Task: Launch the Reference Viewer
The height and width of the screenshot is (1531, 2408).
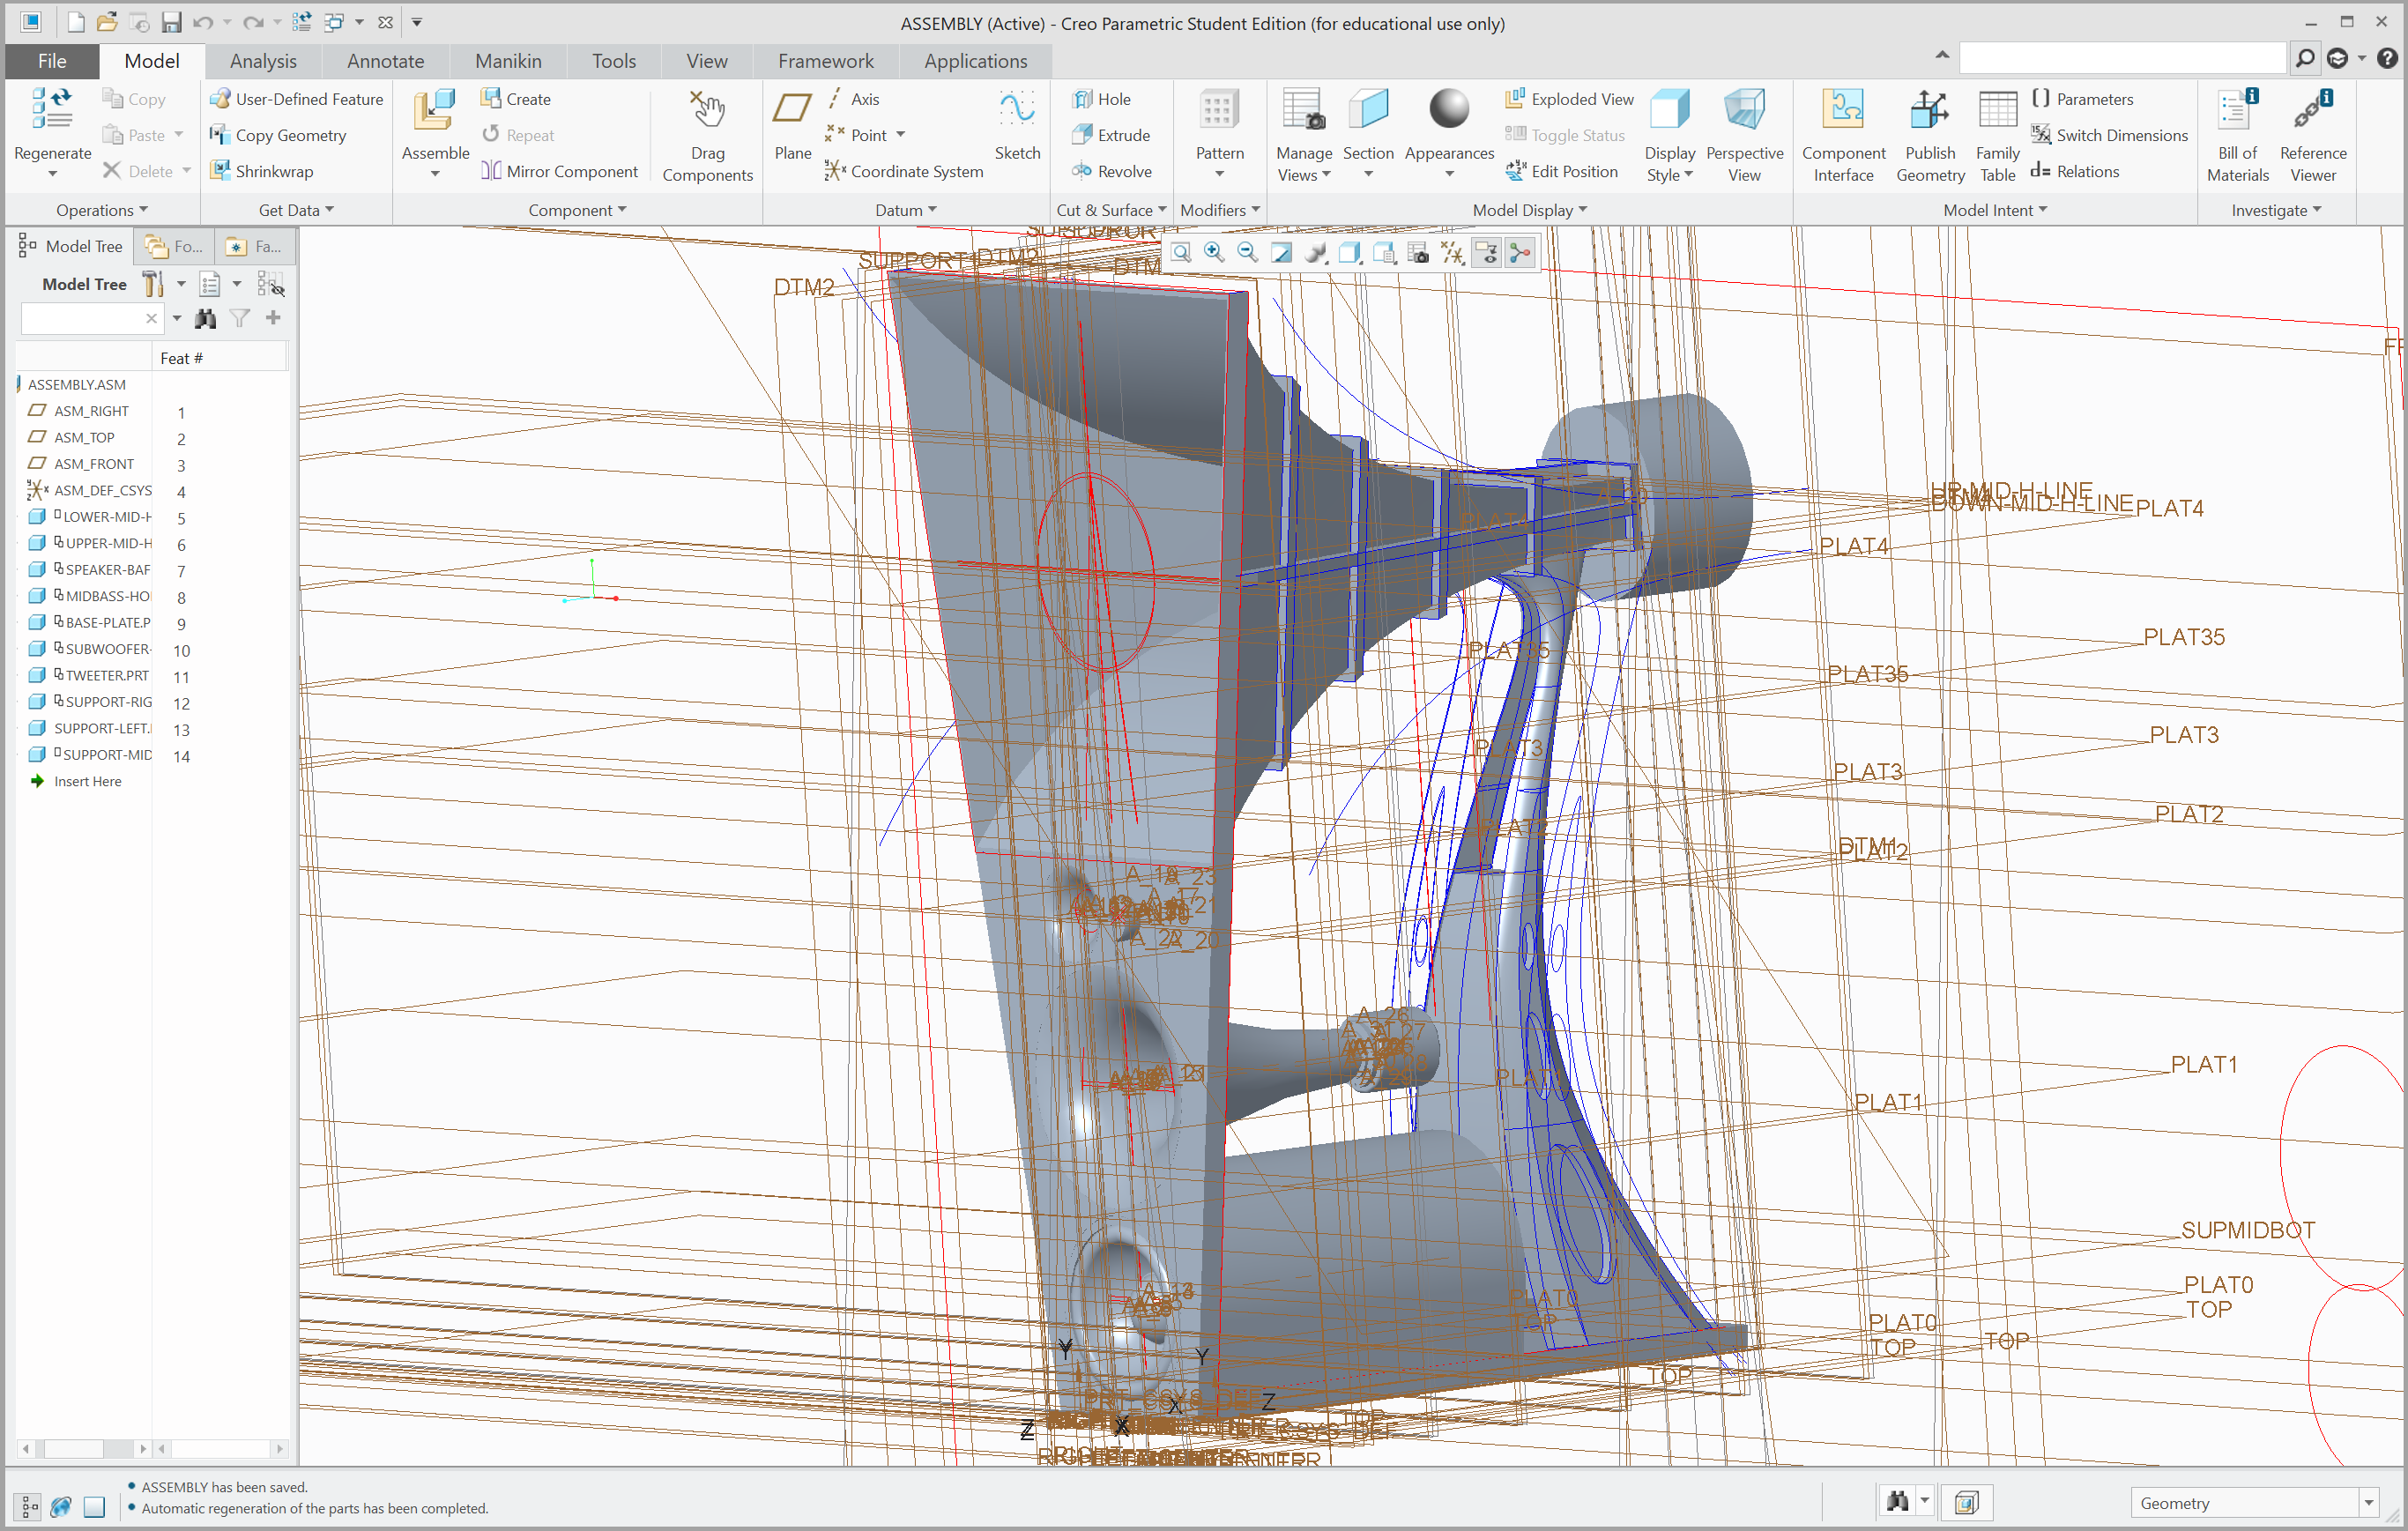Action: (x=2312, y=136)
